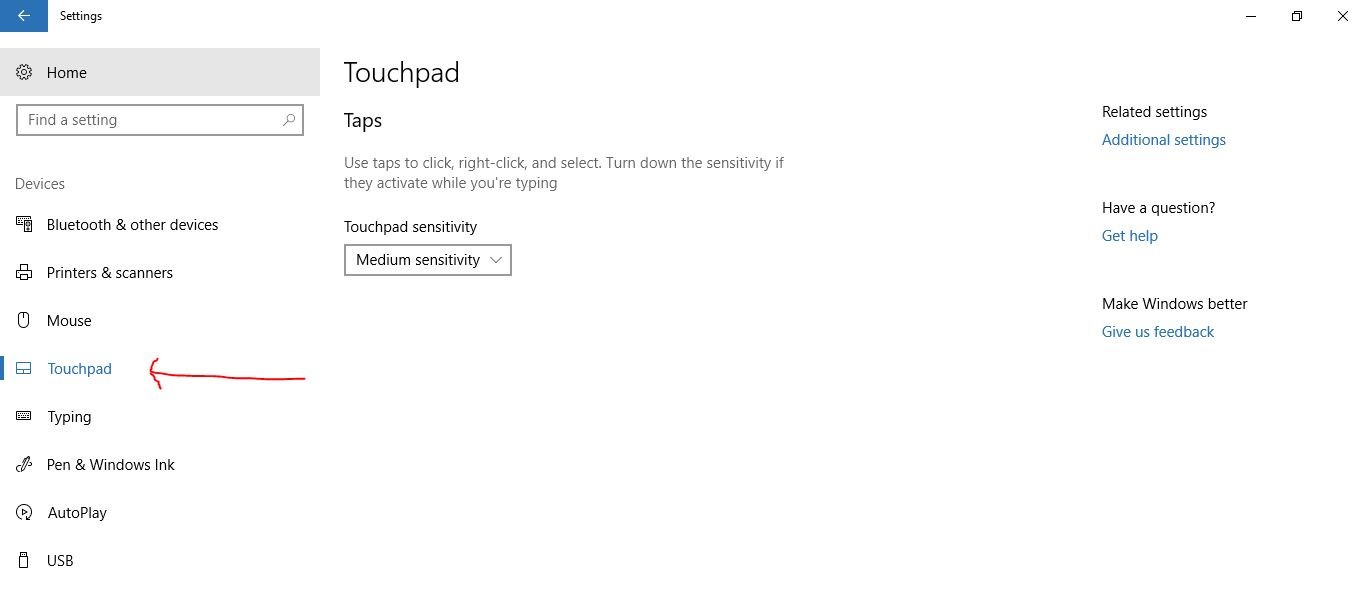Click inside the Find a setting field
This screenshot has width=1366, height=601.
point(150,119)
